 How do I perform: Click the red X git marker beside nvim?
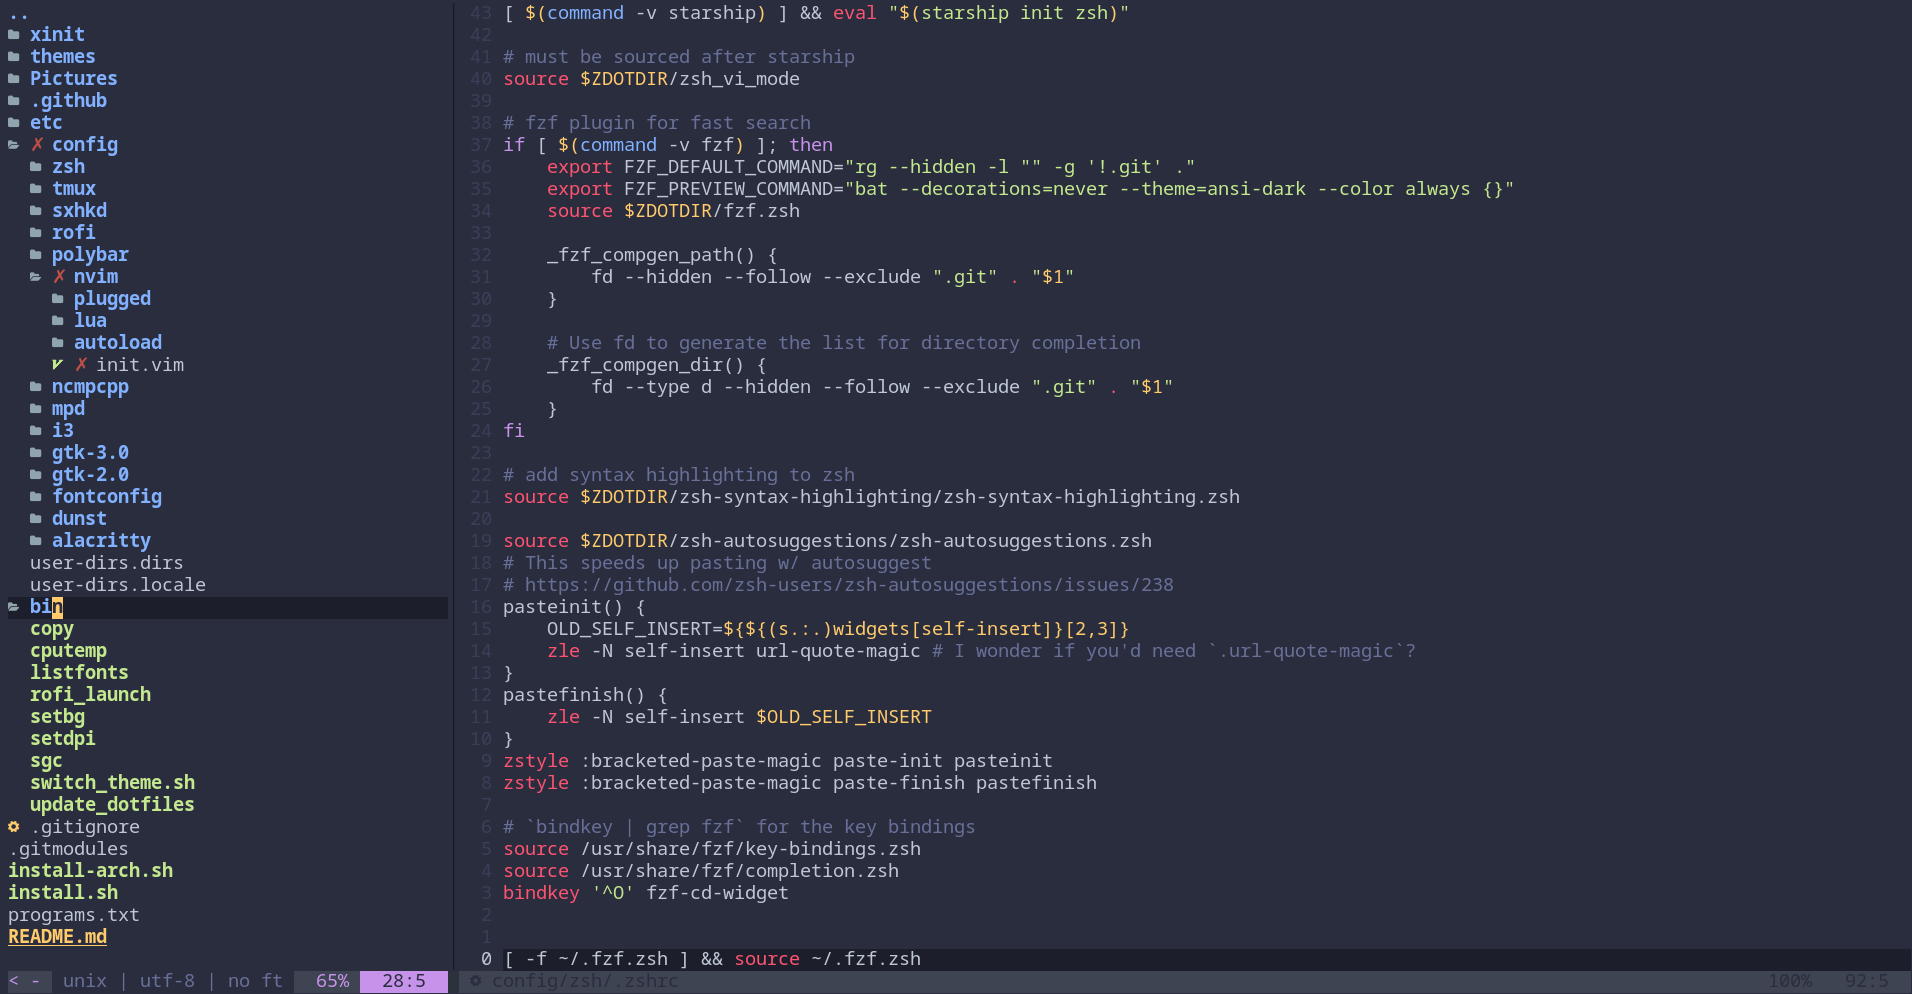point(60,277)
